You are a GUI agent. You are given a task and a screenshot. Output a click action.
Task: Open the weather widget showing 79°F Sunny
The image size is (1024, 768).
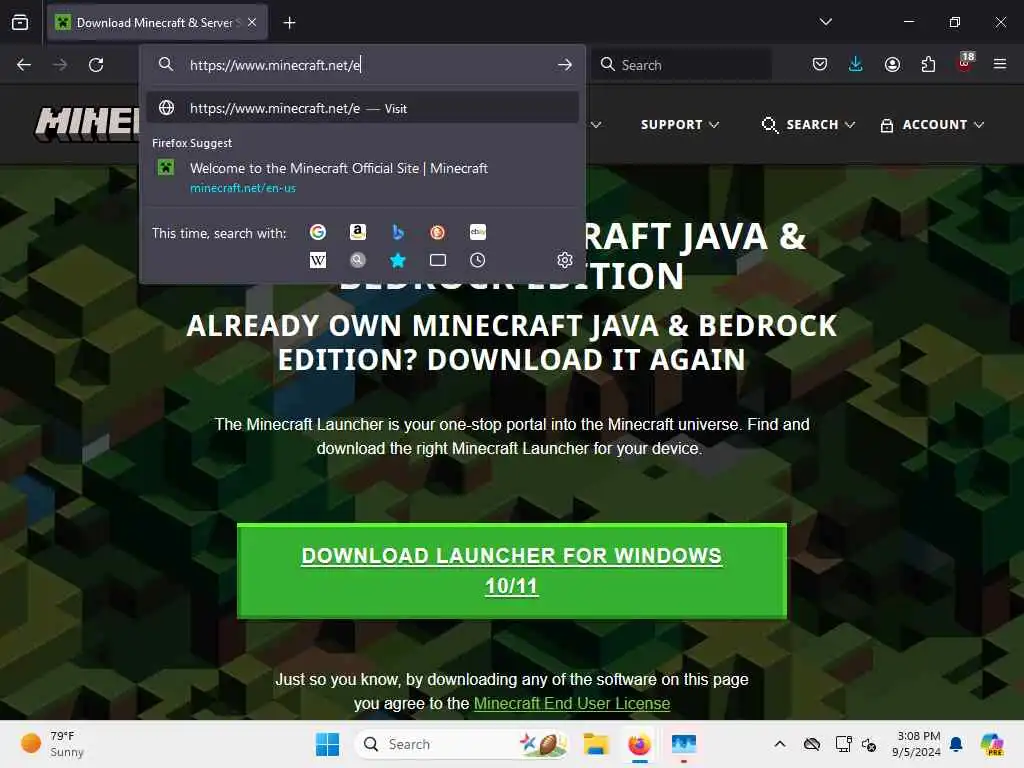tap(52, 744)
